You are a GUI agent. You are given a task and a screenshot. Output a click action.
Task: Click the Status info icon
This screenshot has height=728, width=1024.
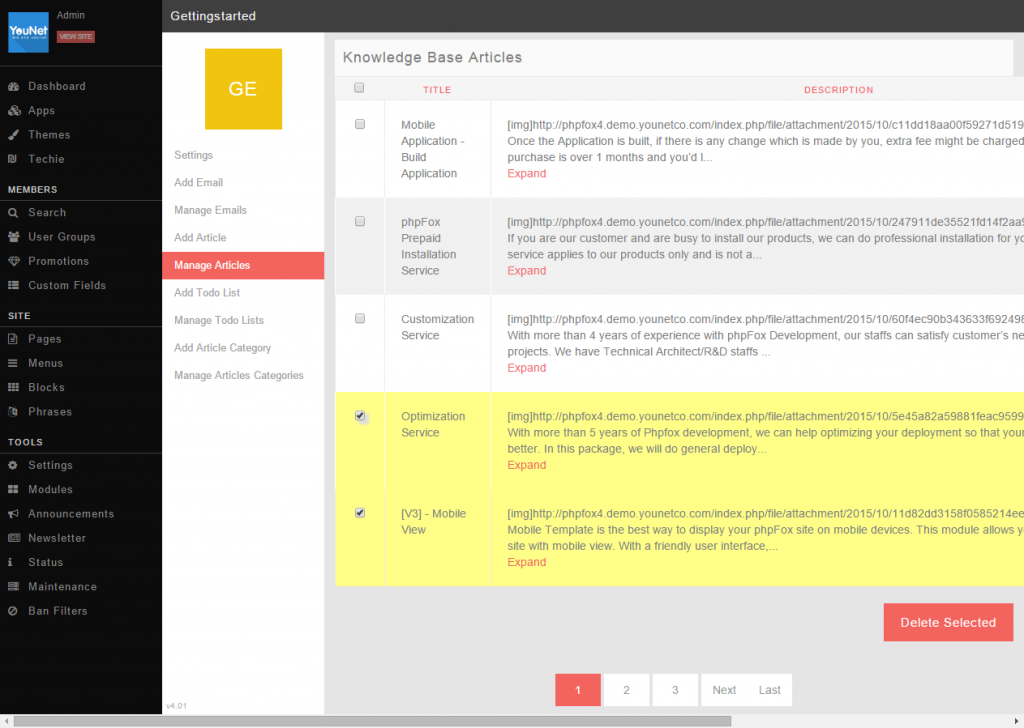10,562
